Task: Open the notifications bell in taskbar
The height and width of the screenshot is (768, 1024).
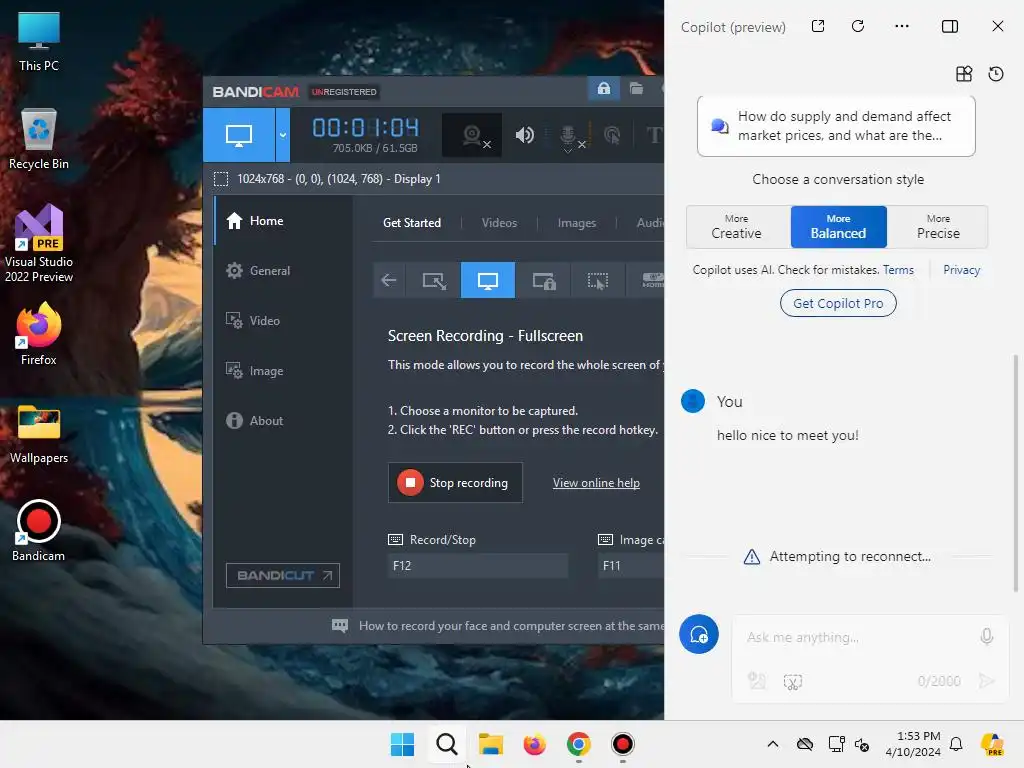Action: 956,744
